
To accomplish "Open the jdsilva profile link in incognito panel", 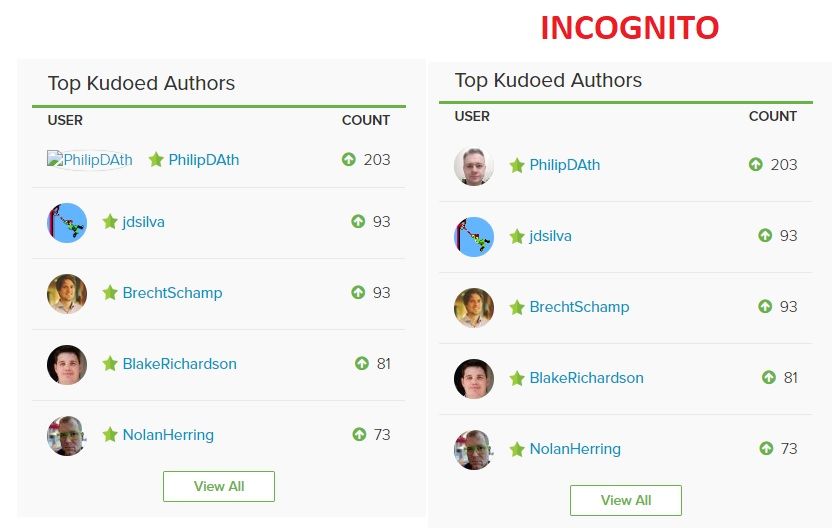I will click(550, 236).
